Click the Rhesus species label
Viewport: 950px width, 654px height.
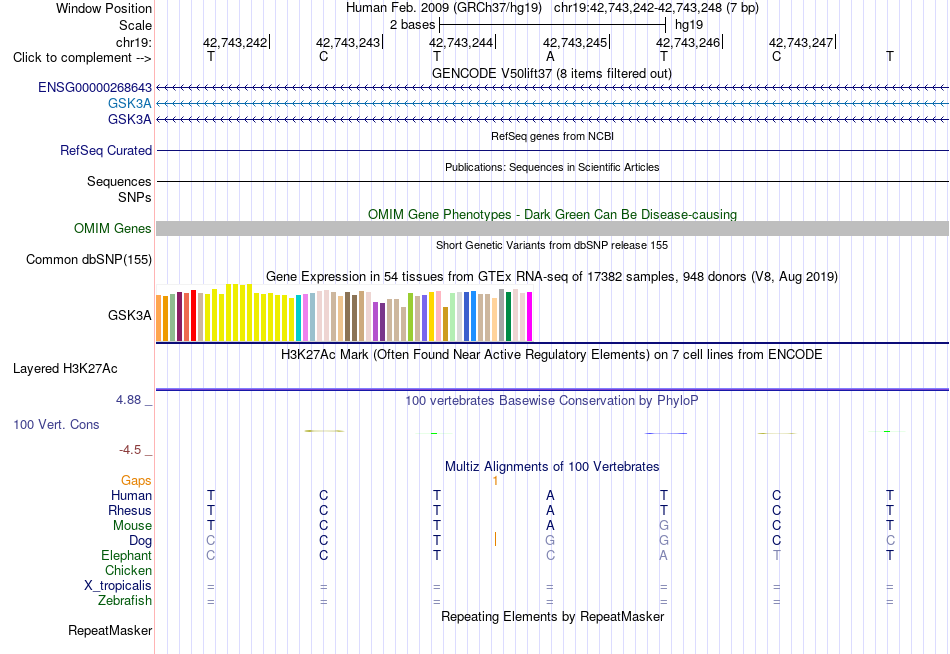point(130,511)
